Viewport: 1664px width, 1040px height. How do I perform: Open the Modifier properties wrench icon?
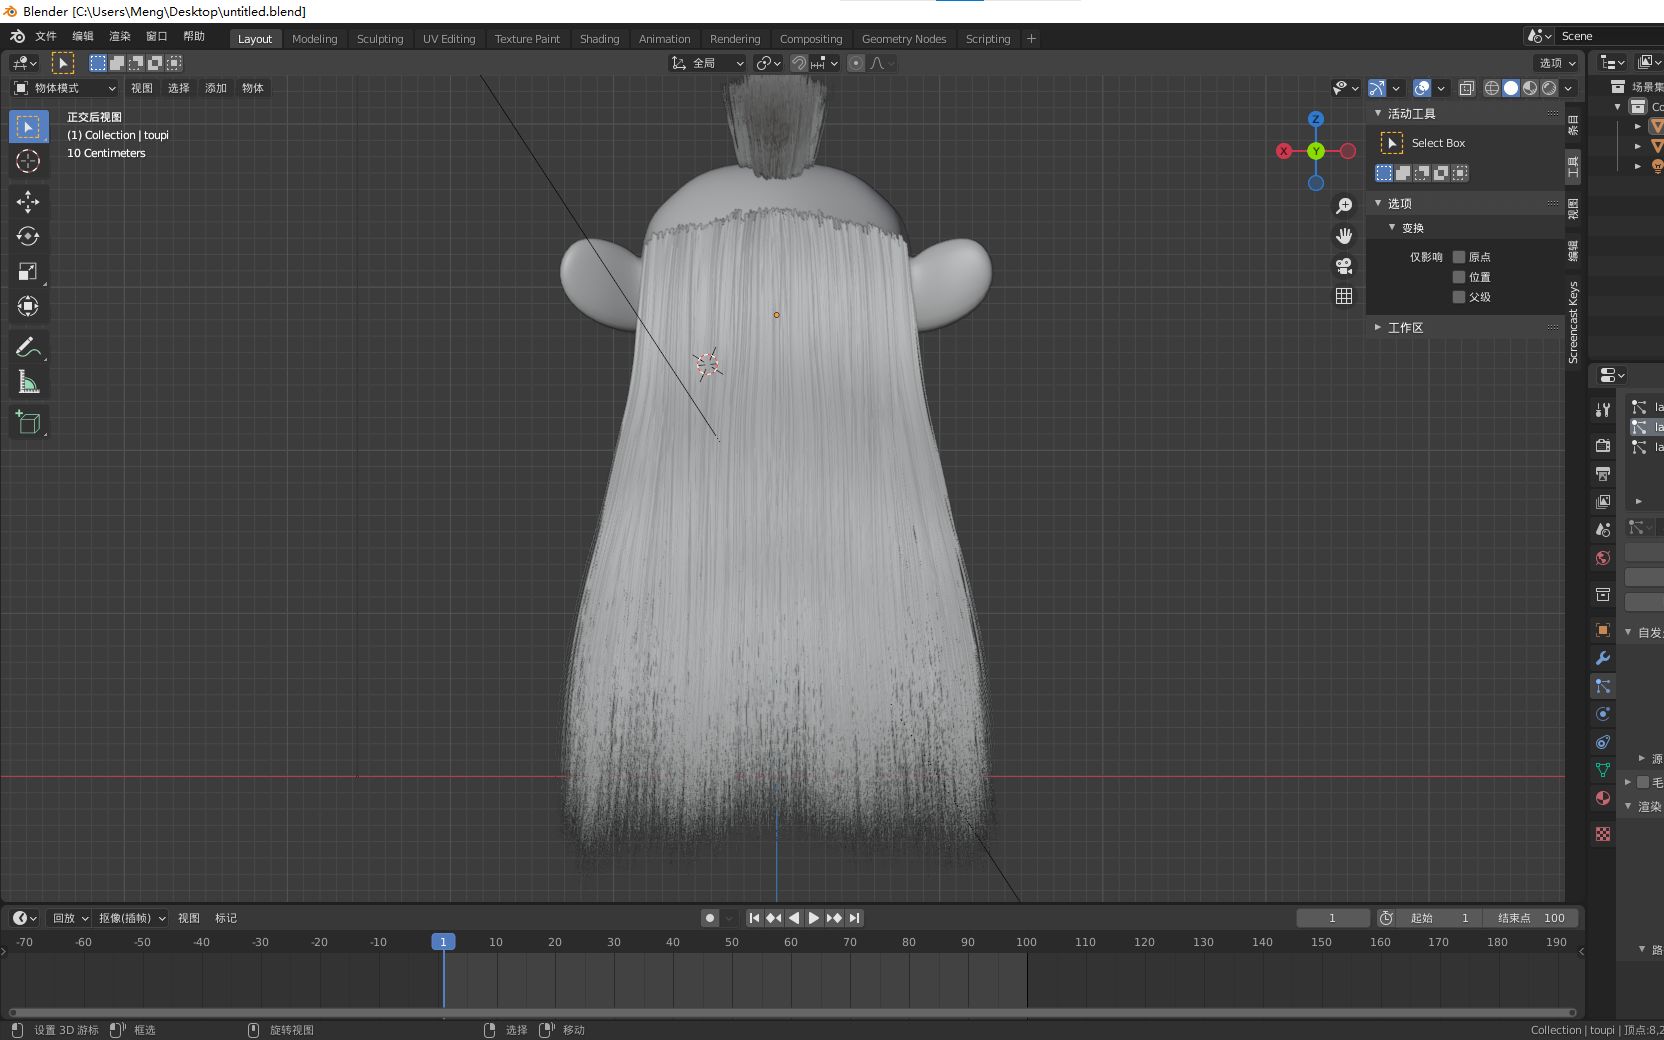1602,659
